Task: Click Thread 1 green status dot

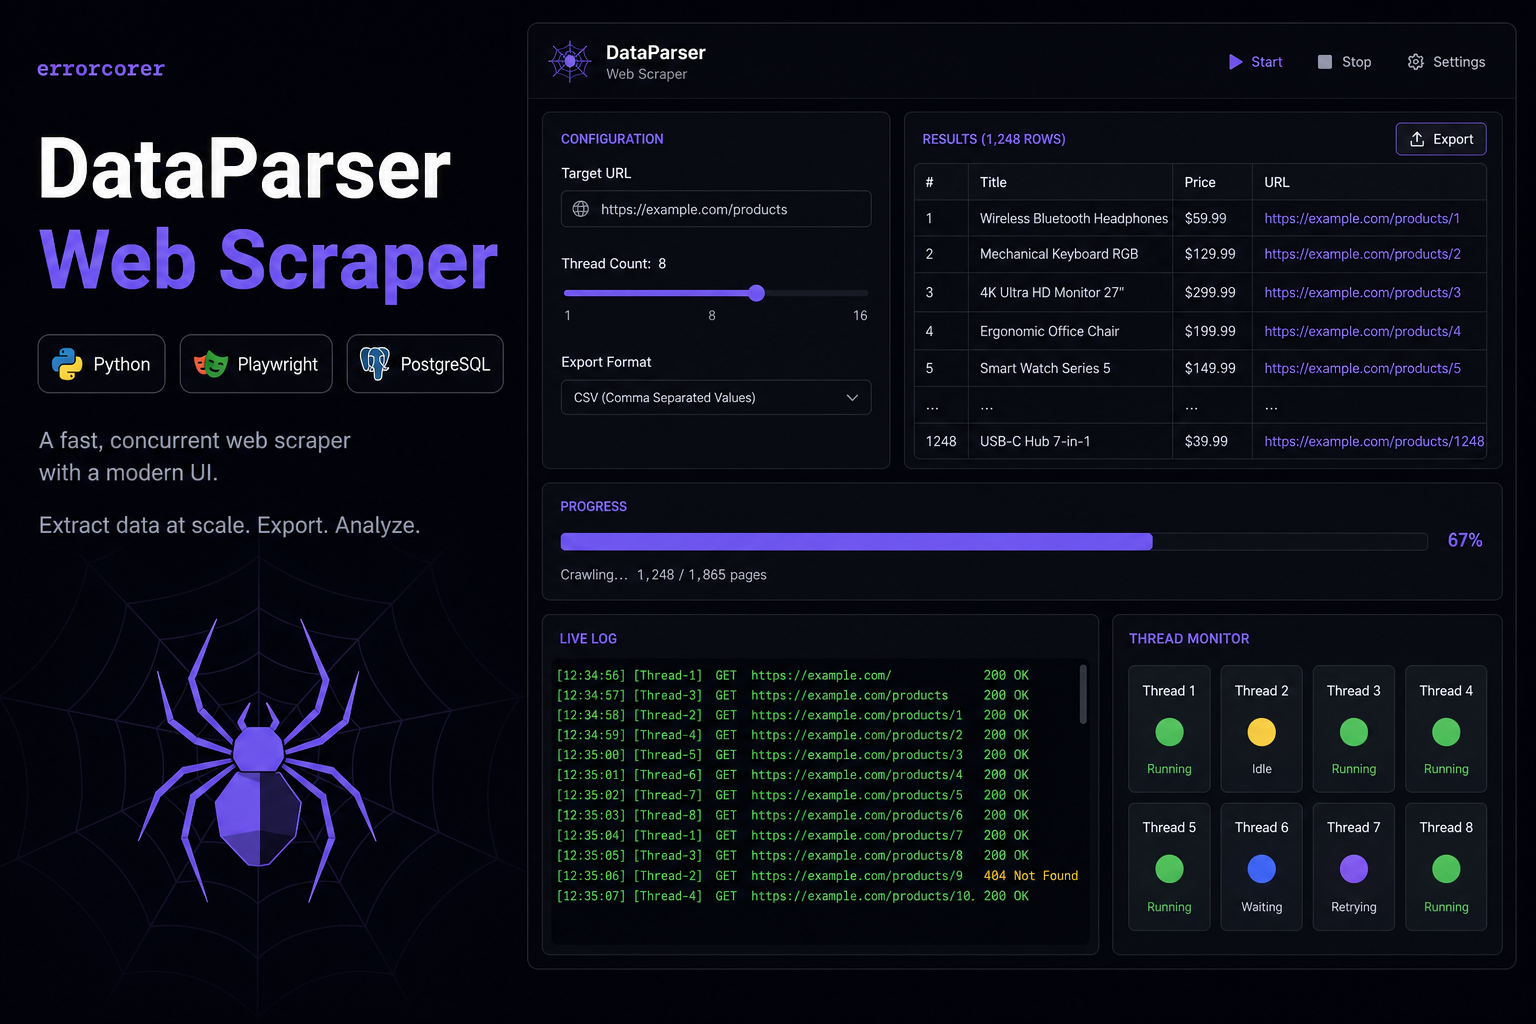Action: 1169,732
